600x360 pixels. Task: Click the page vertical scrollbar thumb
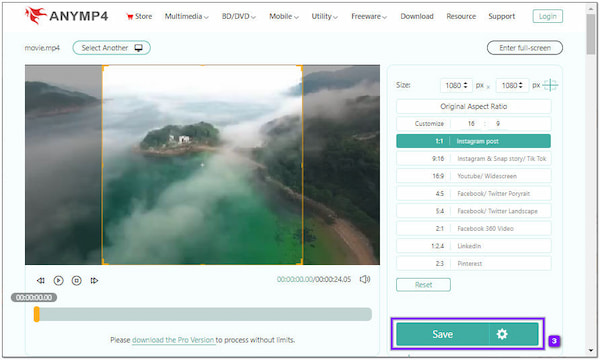coord(591,34)
